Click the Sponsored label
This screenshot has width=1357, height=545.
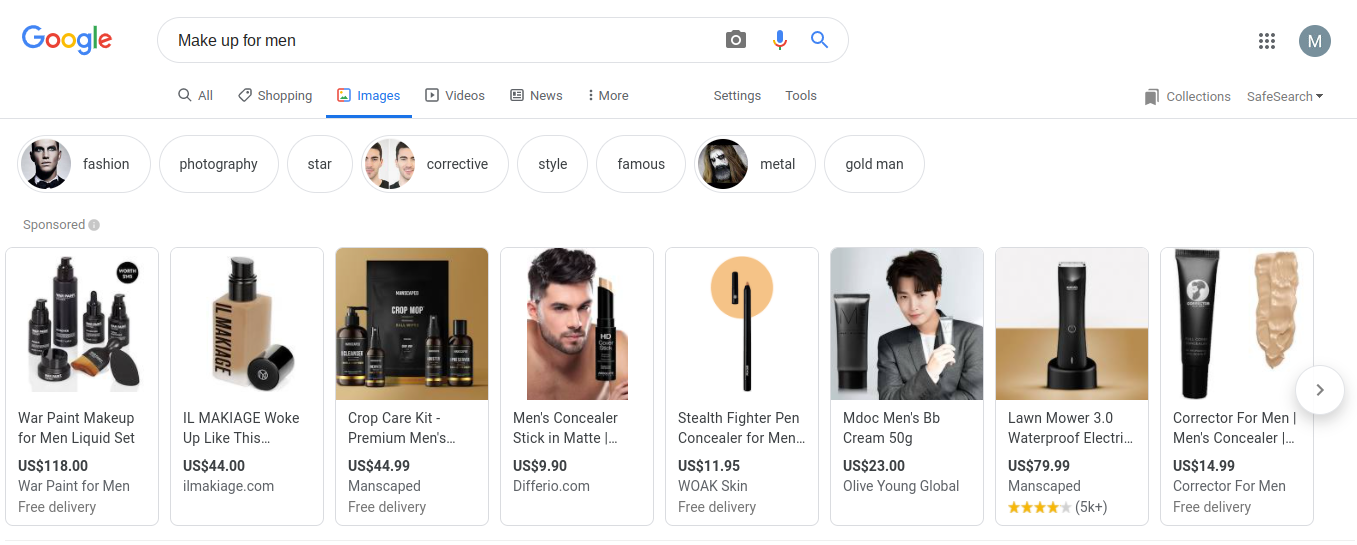54,225
